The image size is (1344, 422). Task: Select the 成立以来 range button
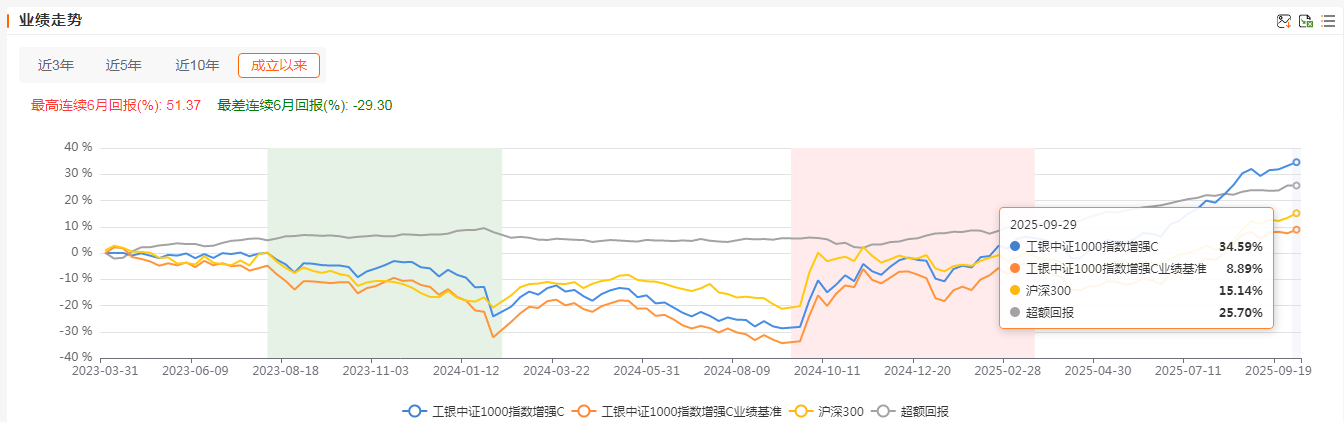(x=279, y=66)
